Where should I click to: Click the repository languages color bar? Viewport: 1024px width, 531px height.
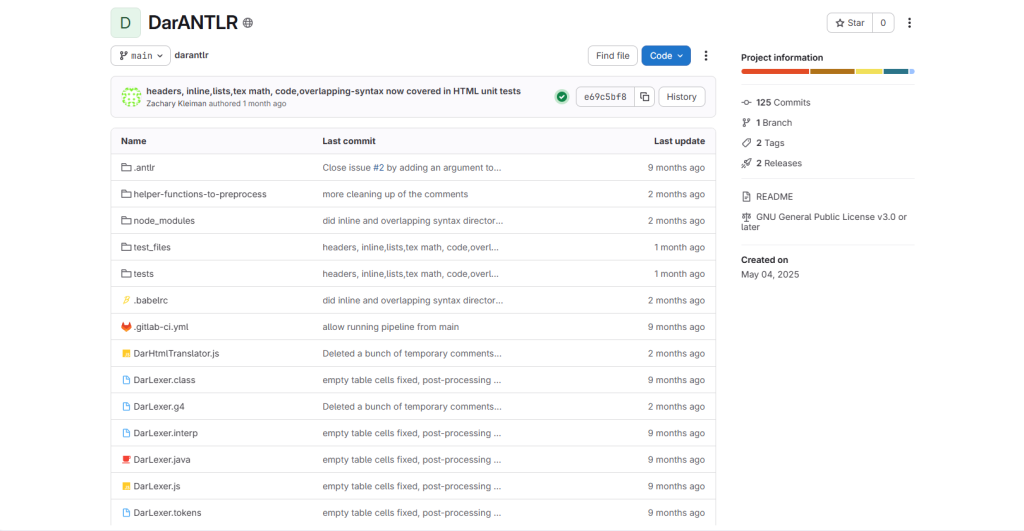826,71
